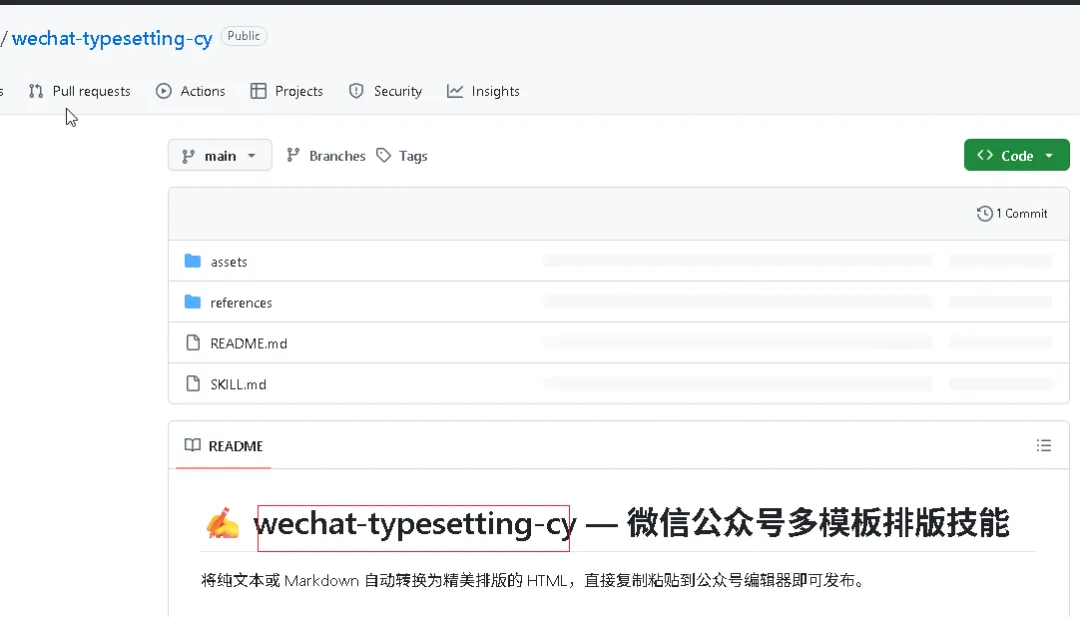Click the Insights graph icon
Screen dimensions: 1080x617
tap(455, 91)
